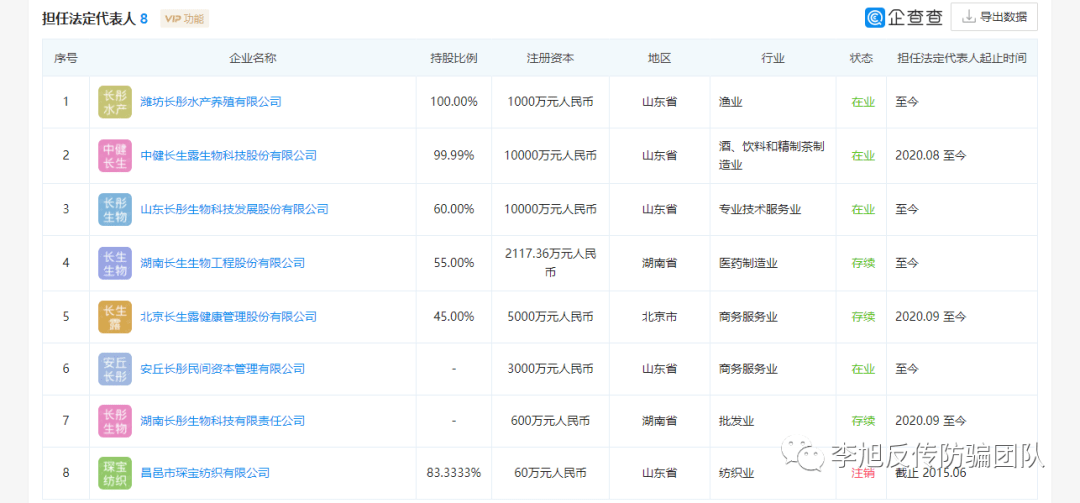Click the 中健长生 pink company logo icon

tap(115, 156)
